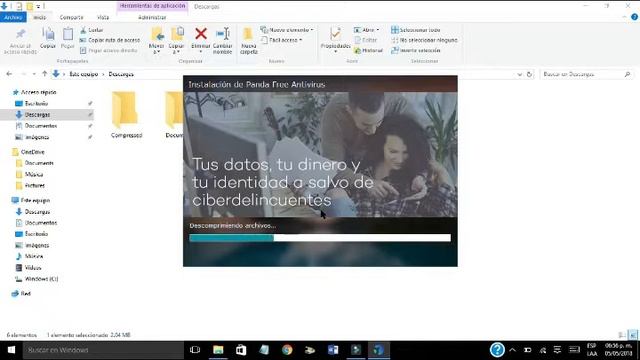Click Este equipo in address path
This screenshot has height=360, width=640.
pos(84,74)
